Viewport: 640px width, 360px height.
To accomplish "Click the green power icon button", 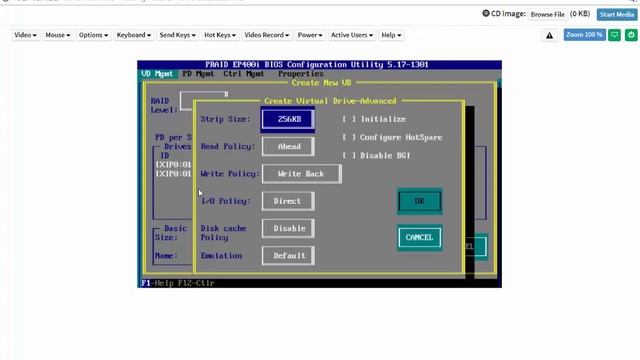I will click(x=631, y=35).
